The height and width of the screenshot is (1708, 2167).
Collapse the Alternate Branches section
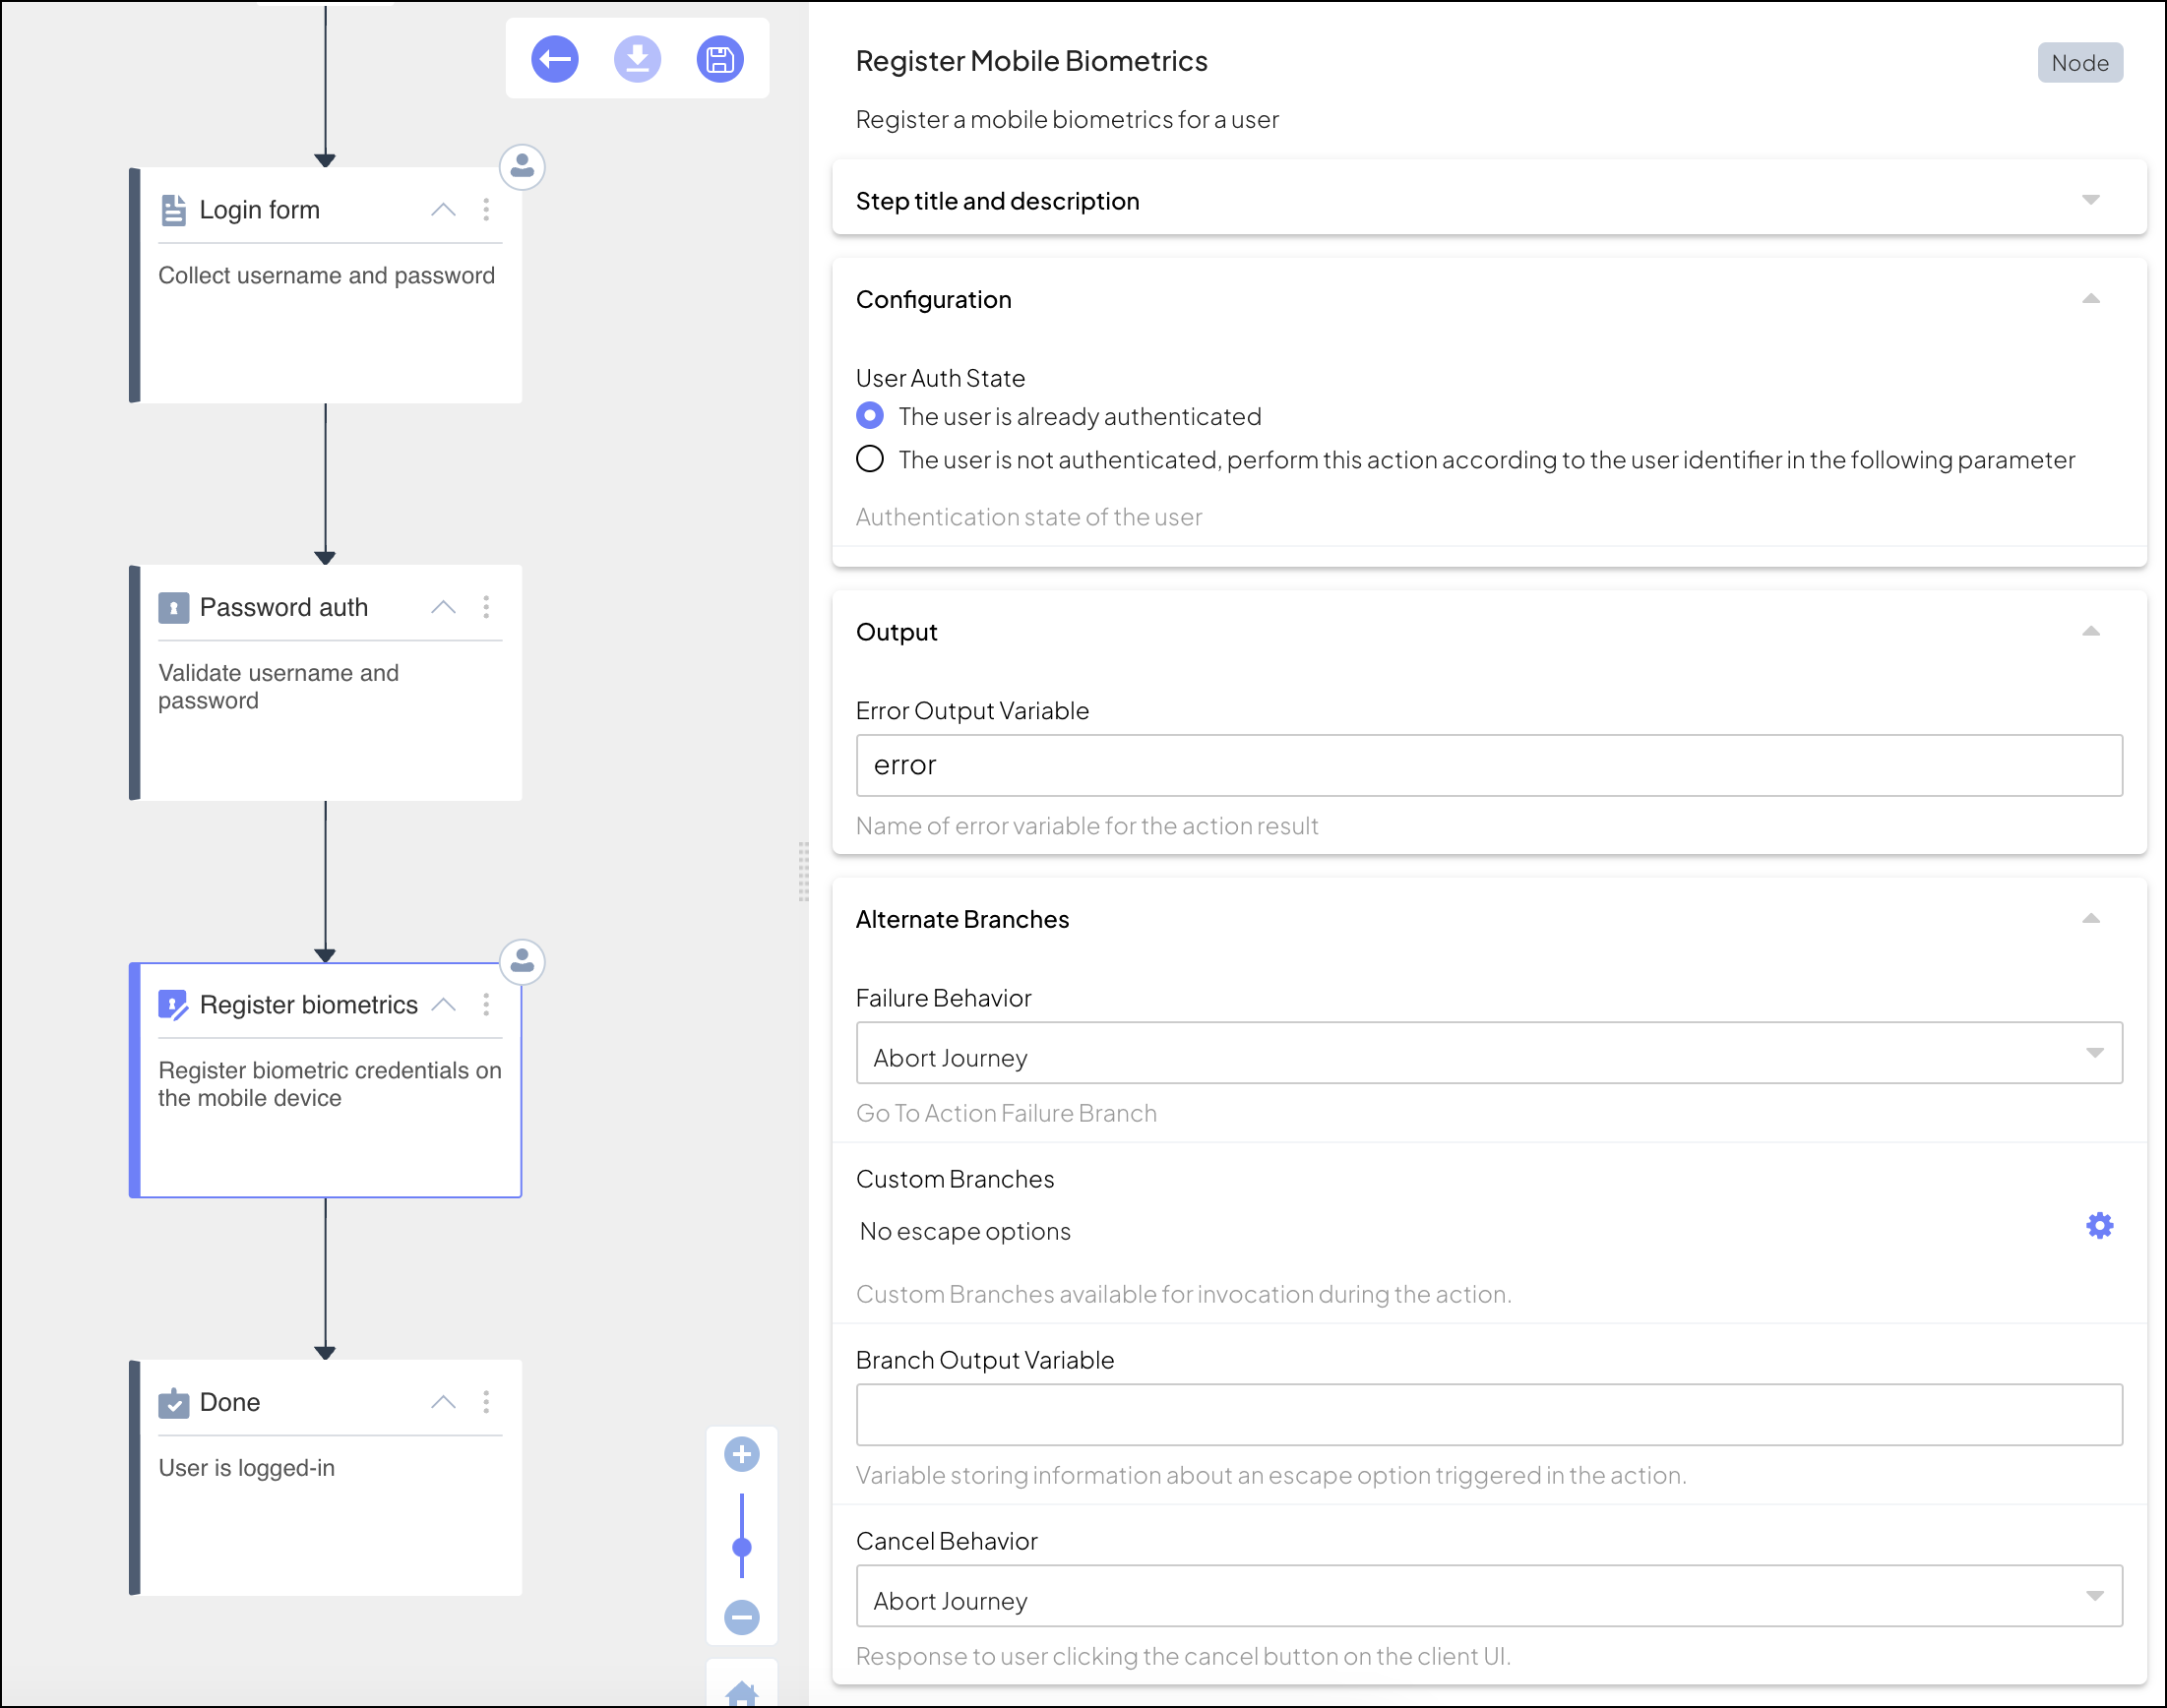pos(2090,919)
